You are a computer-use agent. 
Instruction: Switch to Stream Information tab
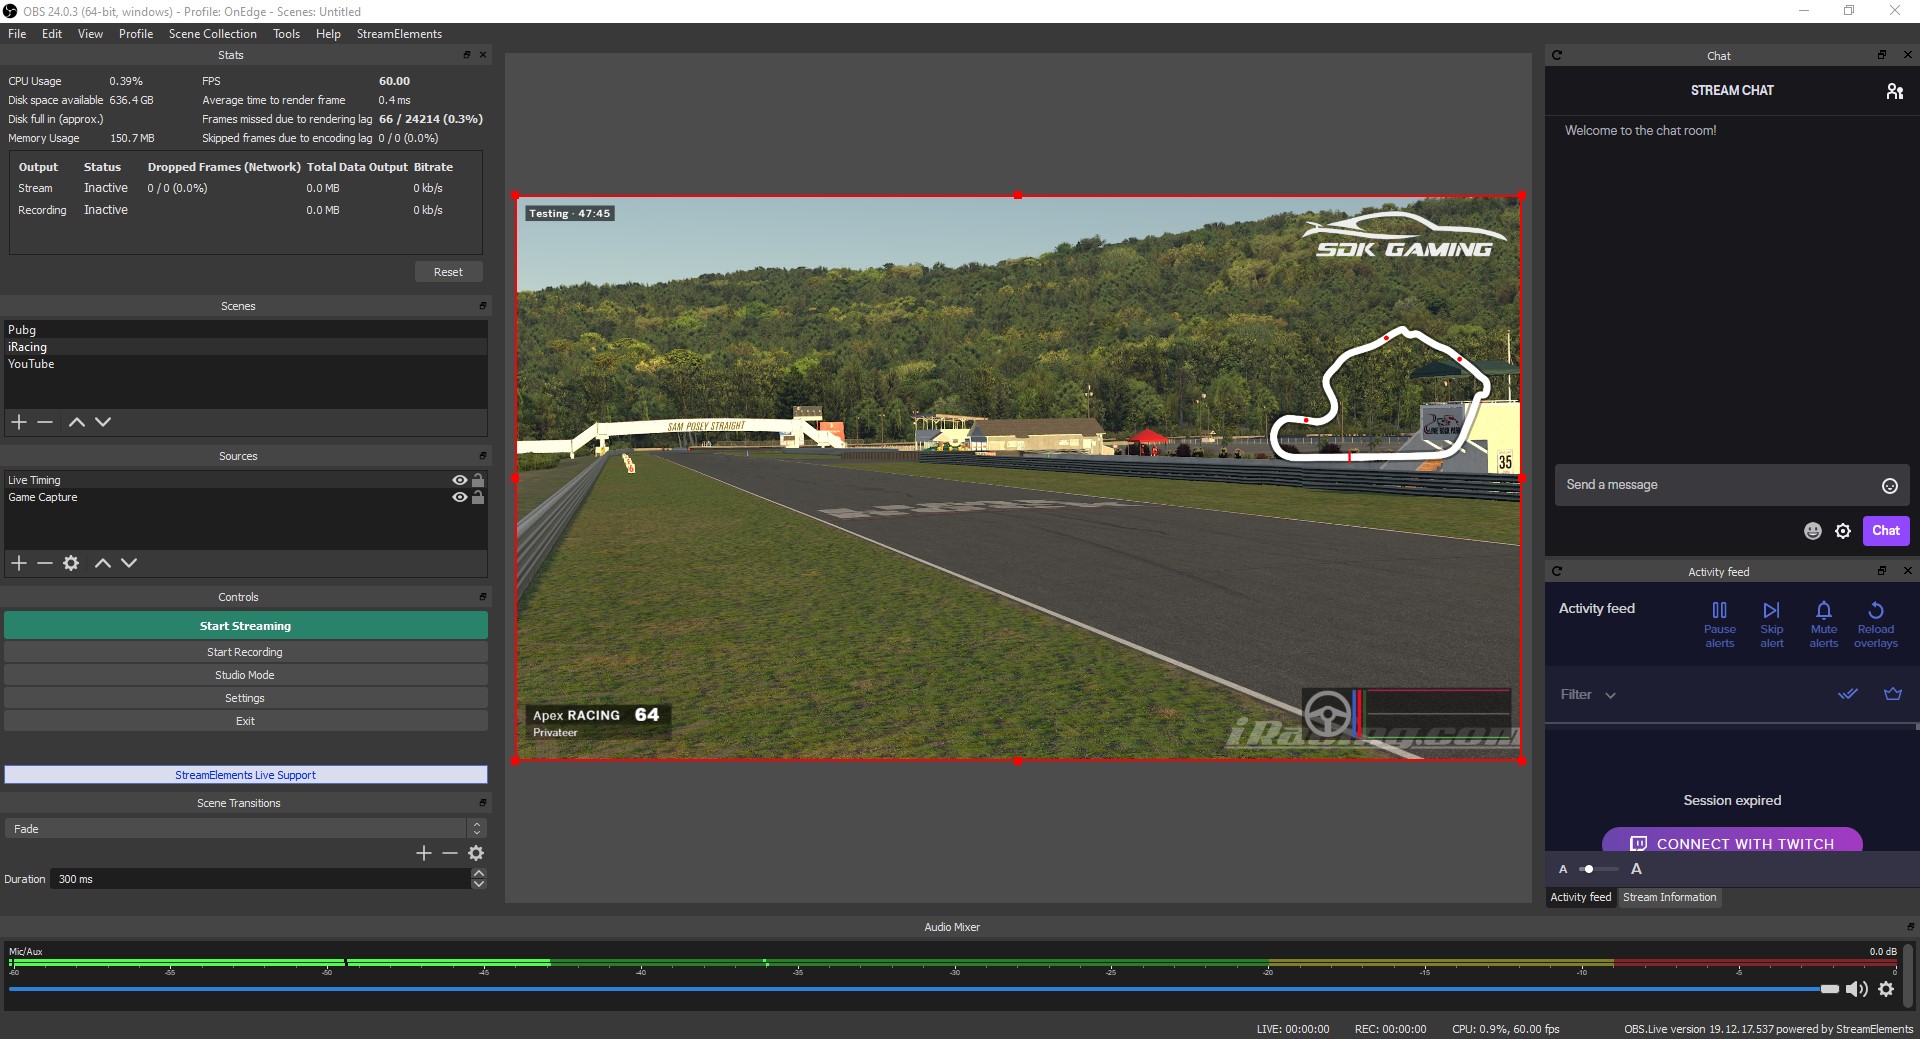click(x=1669, y=897)
